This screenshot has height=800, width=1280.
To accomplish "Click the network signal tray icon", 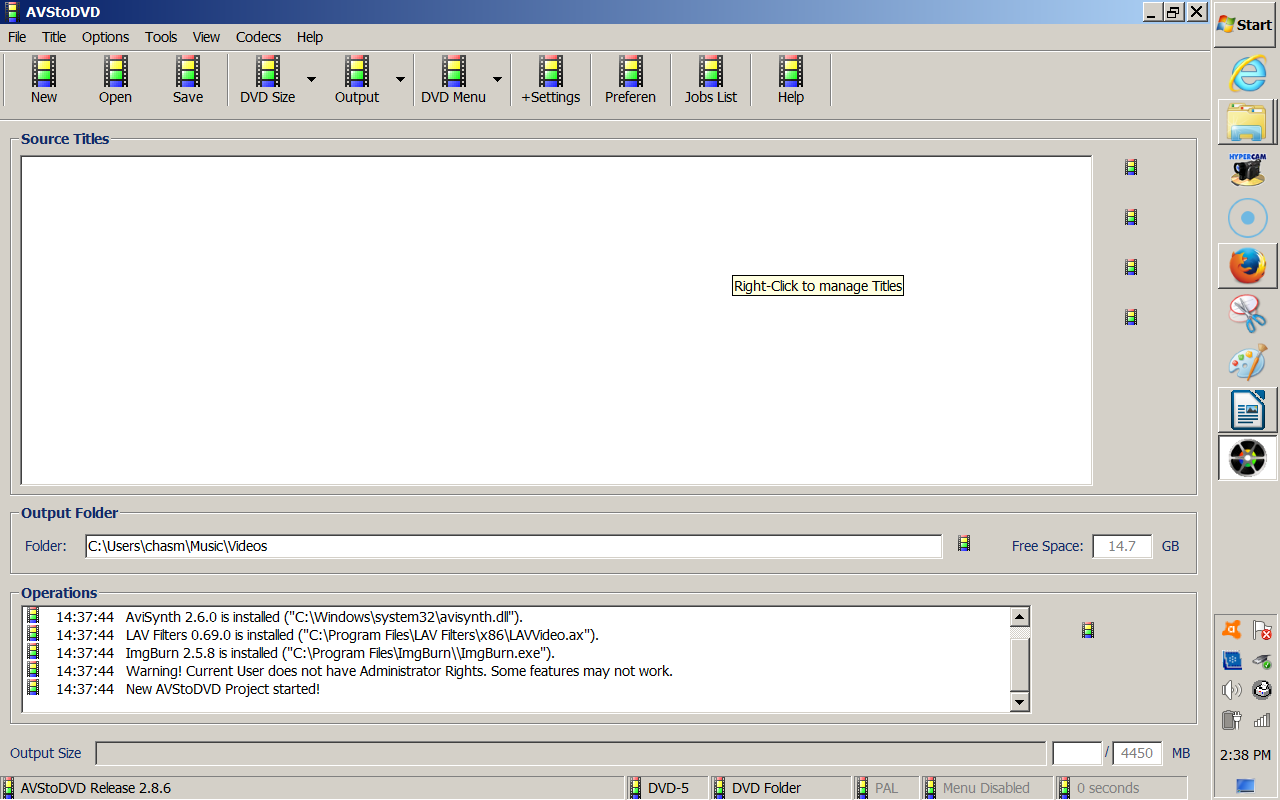I will [x=1262, y=719].
